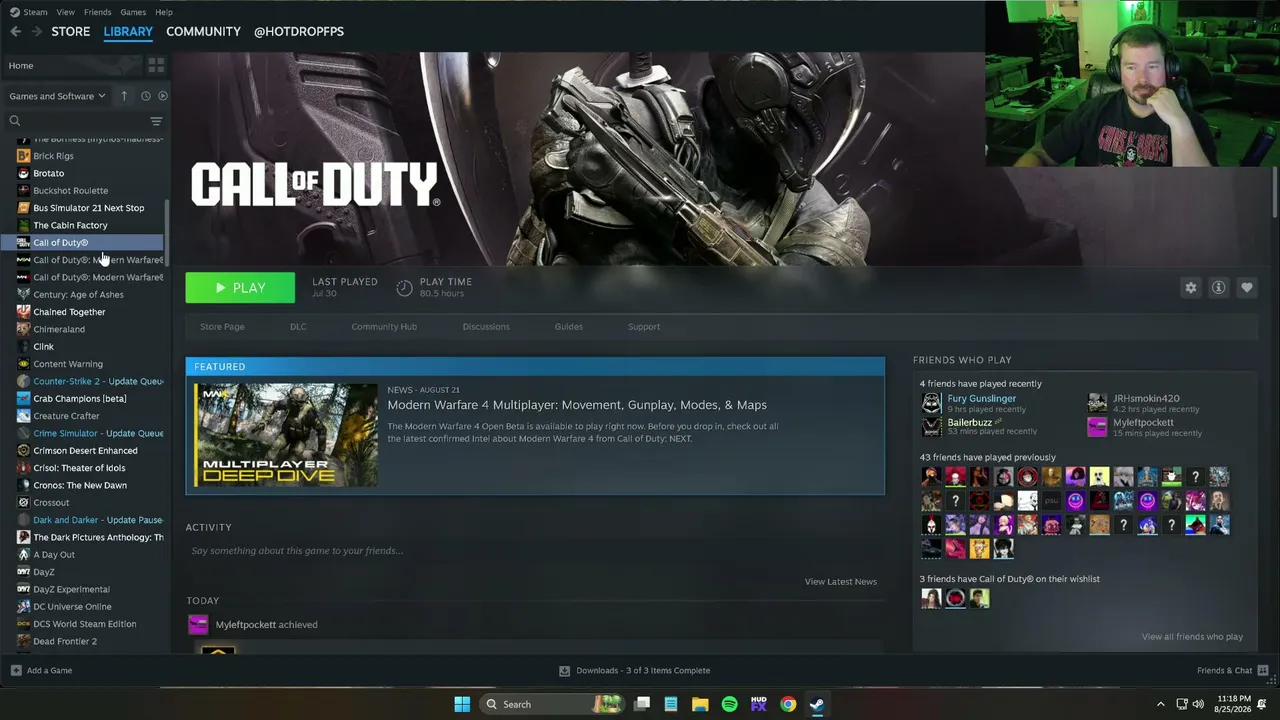Switch library to grid collections view
This screenshot has height=720, width=1280.
[x=156, y=65]
